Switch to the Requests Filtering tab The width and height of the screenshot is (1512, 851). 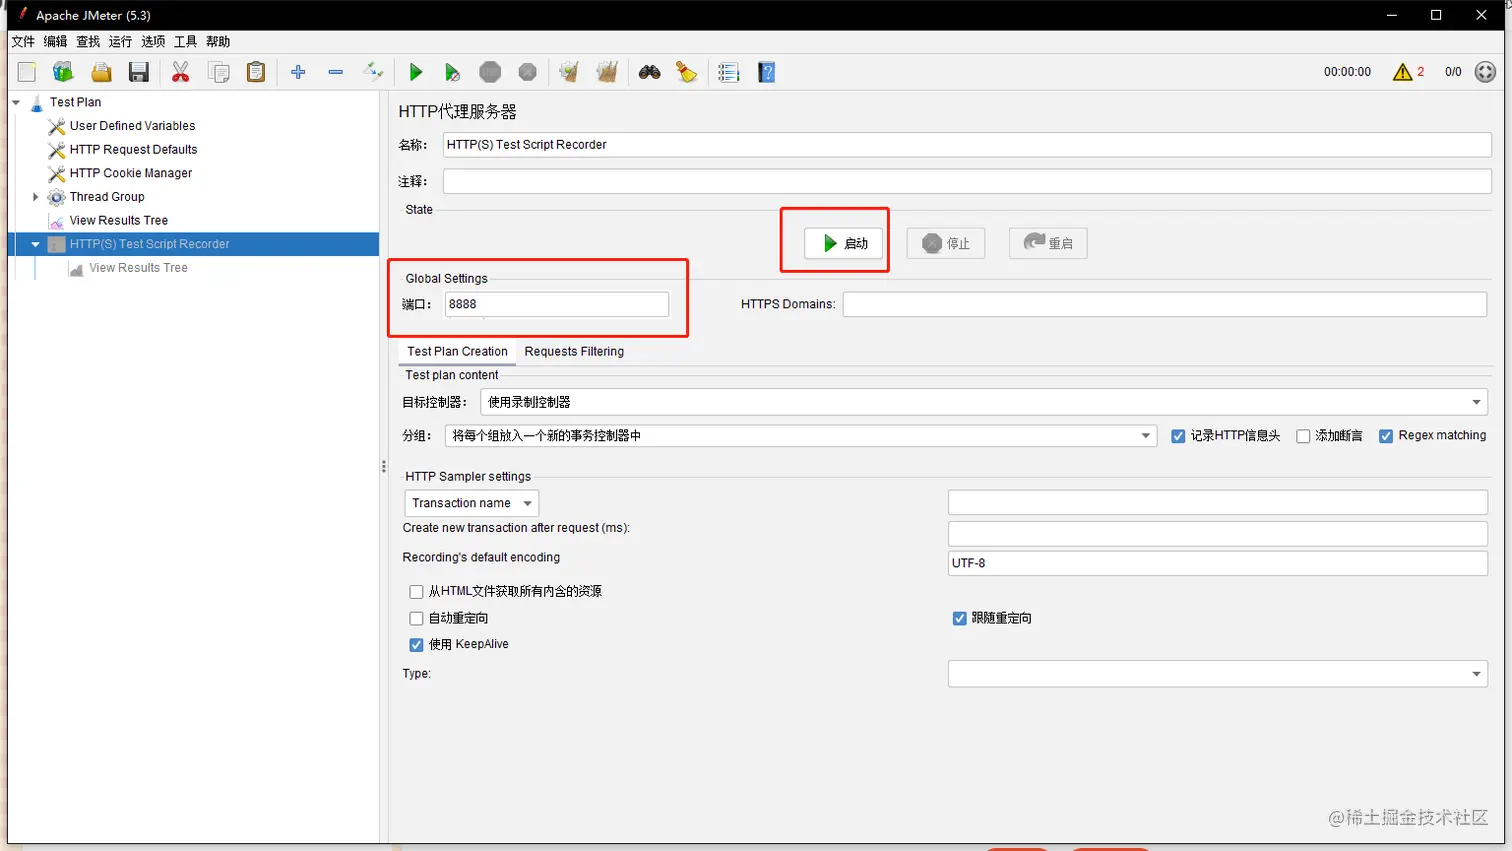point(574,352)
